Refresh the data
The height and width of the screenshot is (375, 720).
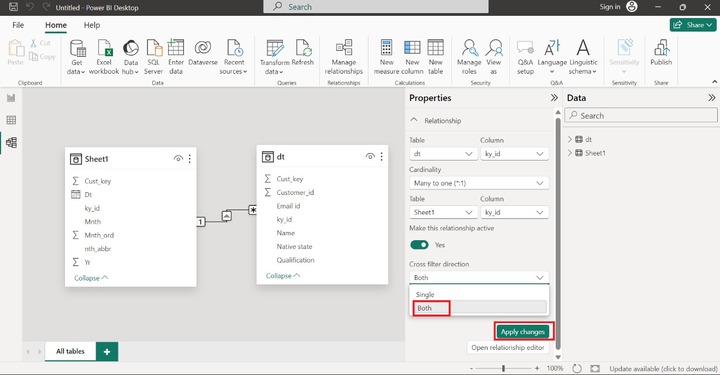pos(303,53)
